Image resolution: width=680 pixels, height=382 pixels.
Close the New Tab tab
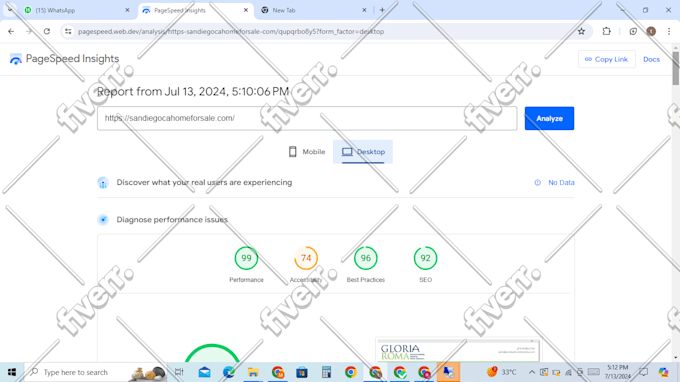click(364, 10)
